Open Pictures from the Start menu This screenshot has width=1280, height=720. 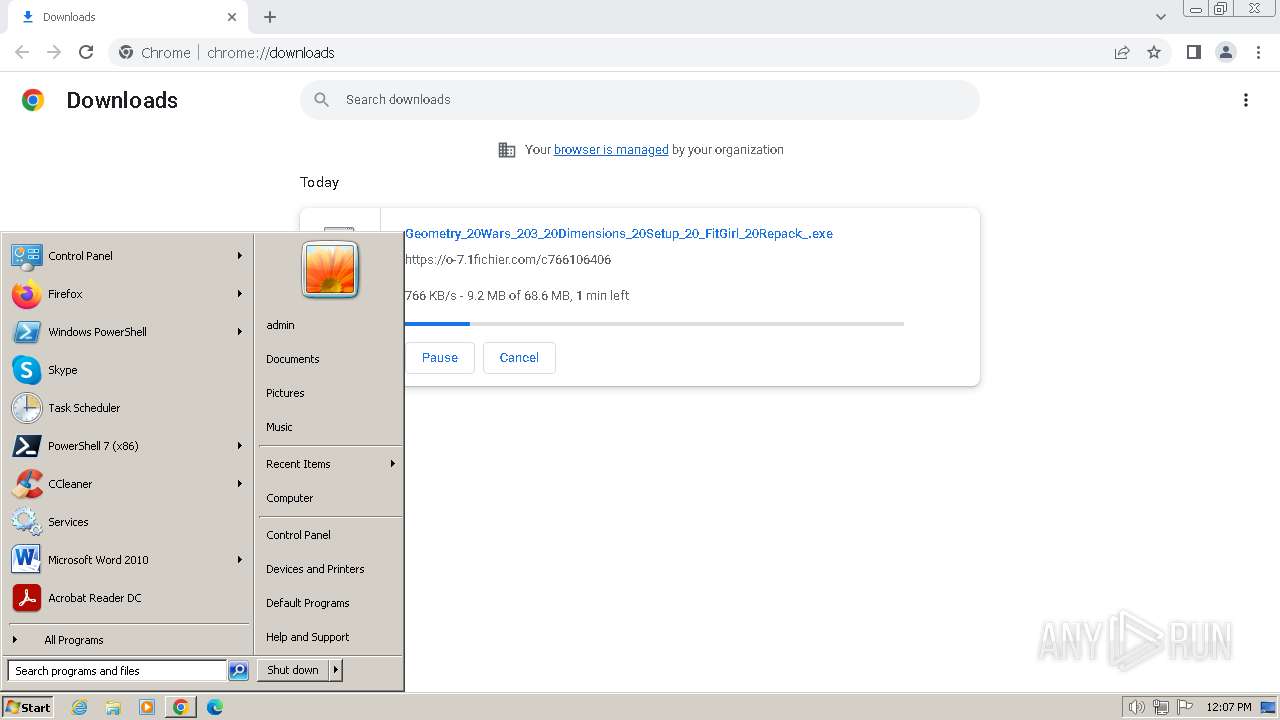(x=285, y=393)
